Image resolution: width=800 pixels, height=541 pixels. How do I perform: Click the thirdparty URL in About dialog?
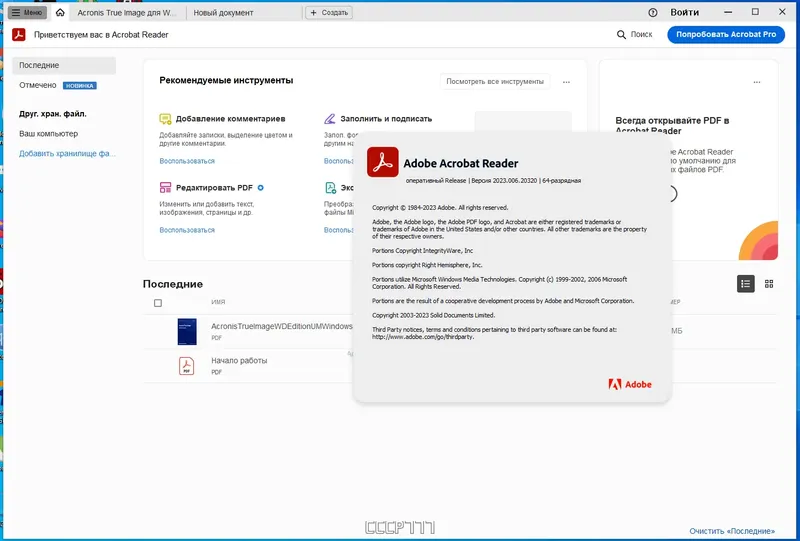pyautogui.click(x=423, y=337)
